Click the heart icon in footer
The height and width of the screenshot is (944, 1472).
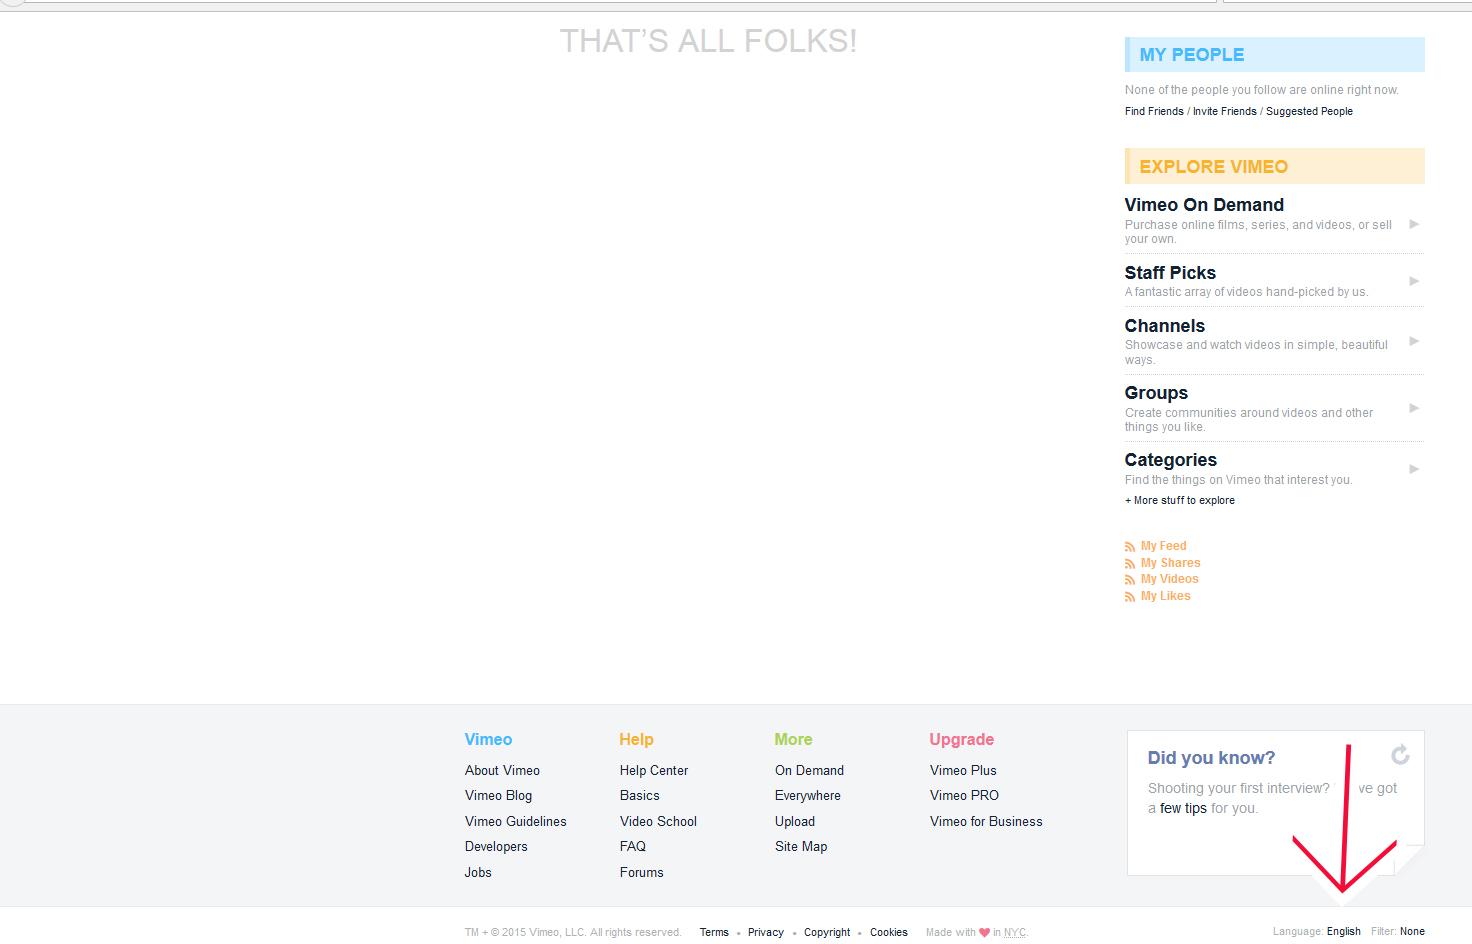tap(984, 932)
